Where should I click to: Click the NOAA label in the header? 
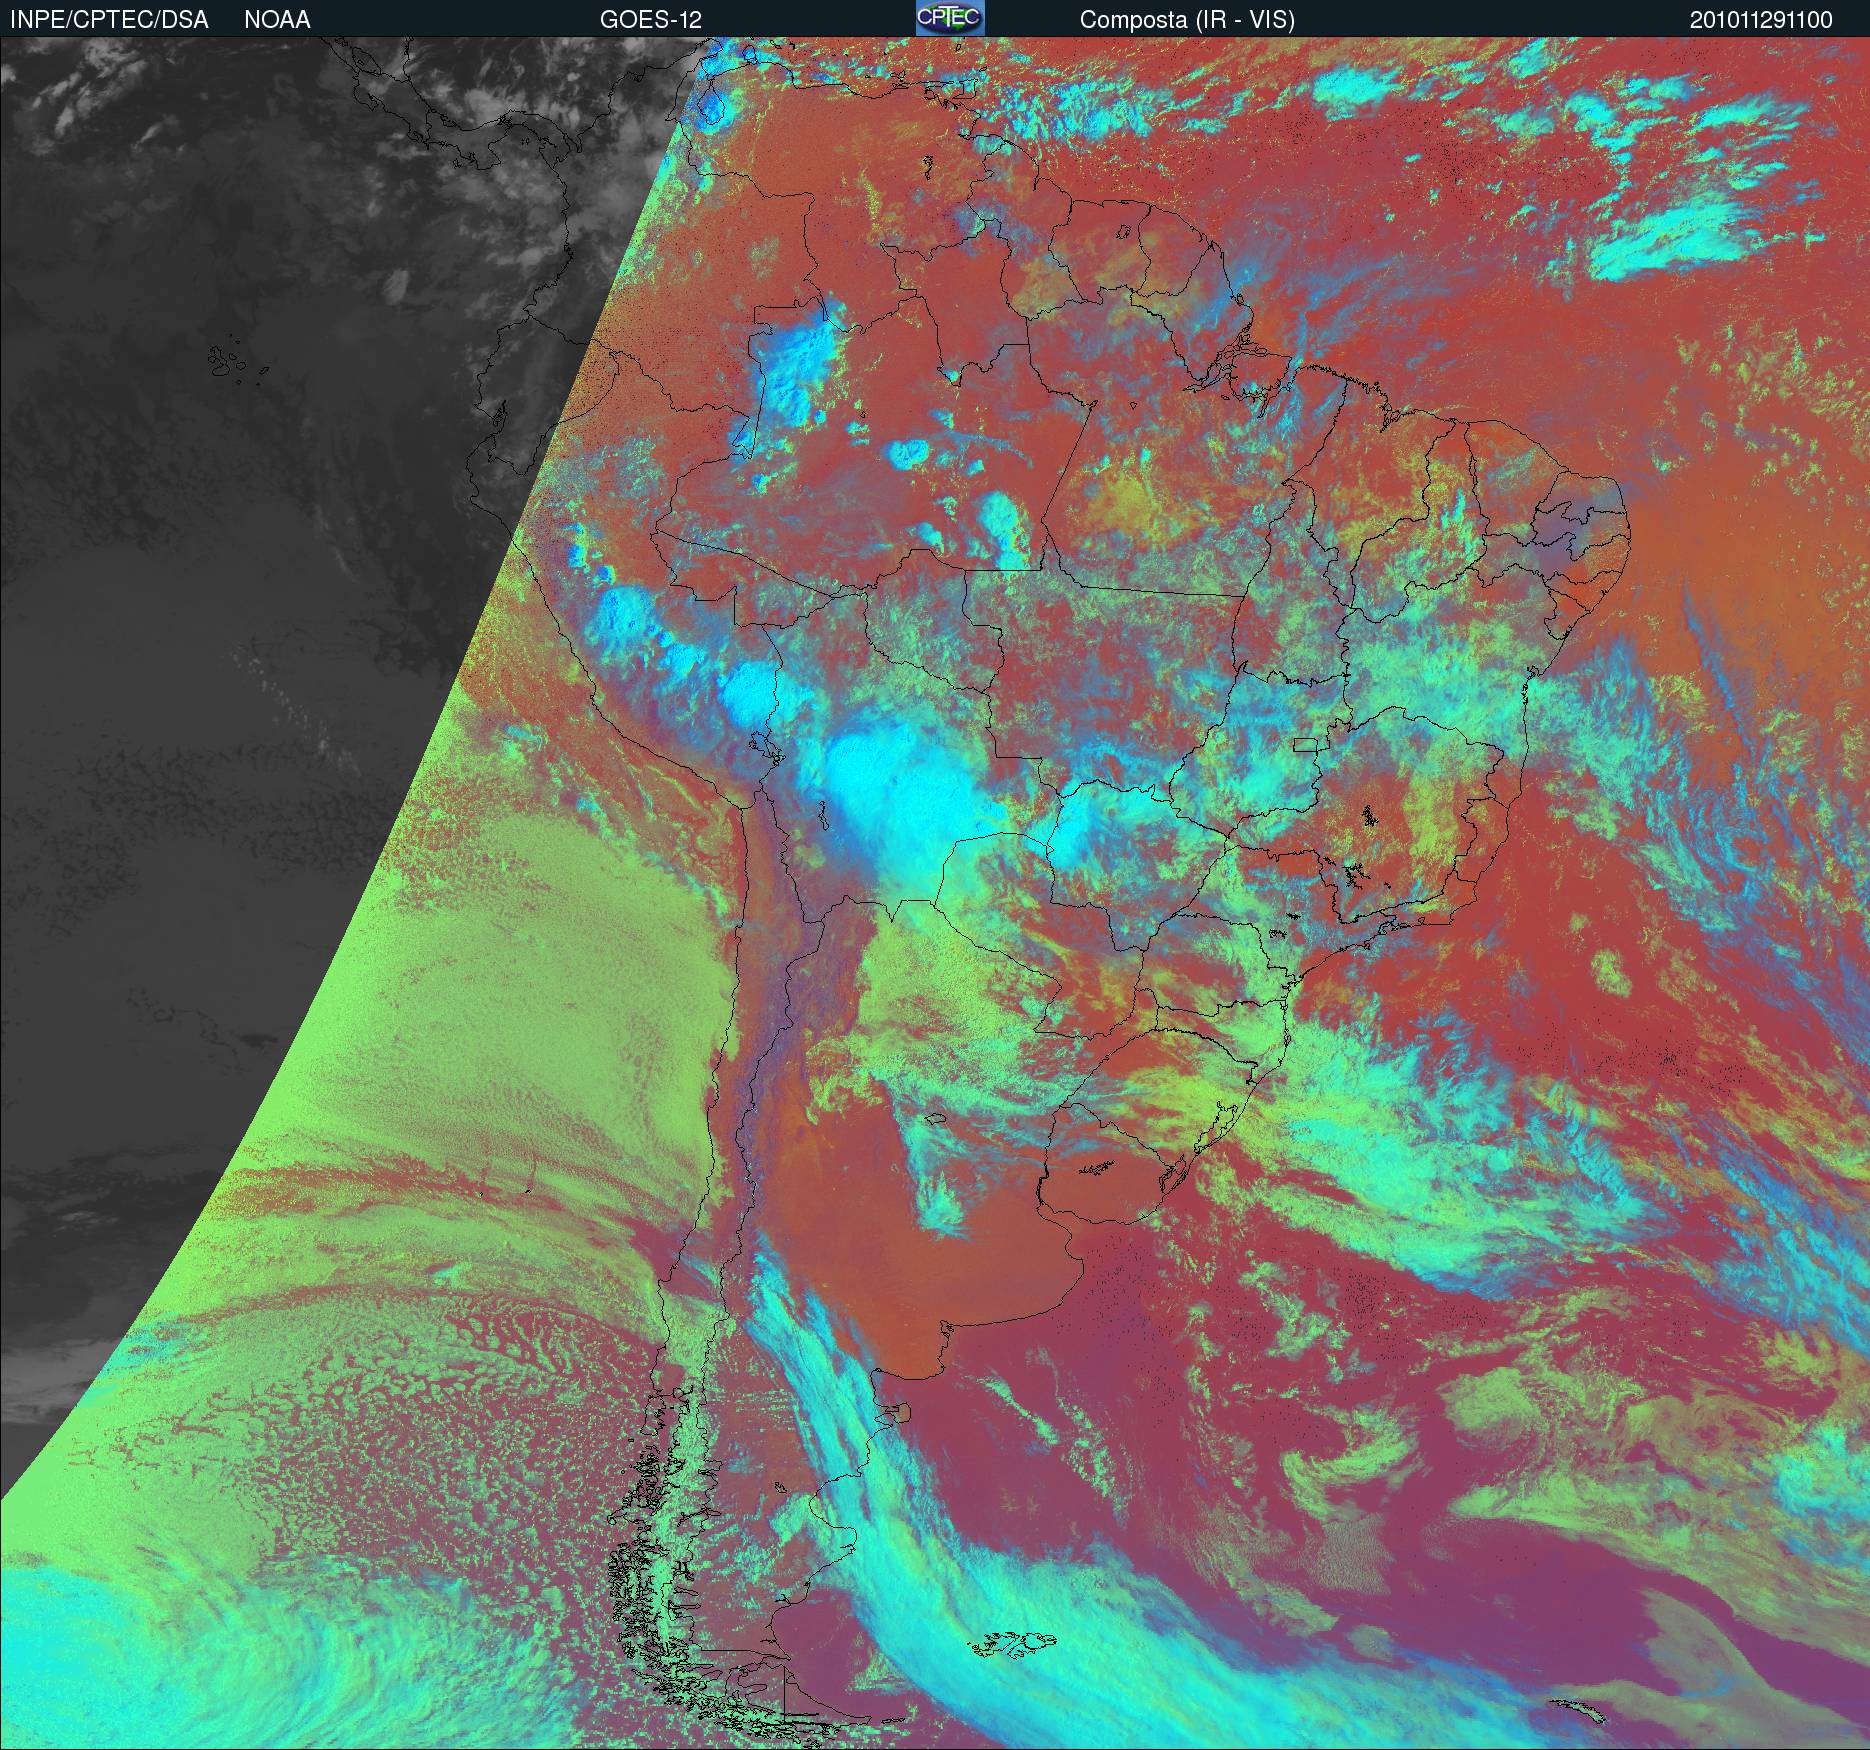(277, 20)
